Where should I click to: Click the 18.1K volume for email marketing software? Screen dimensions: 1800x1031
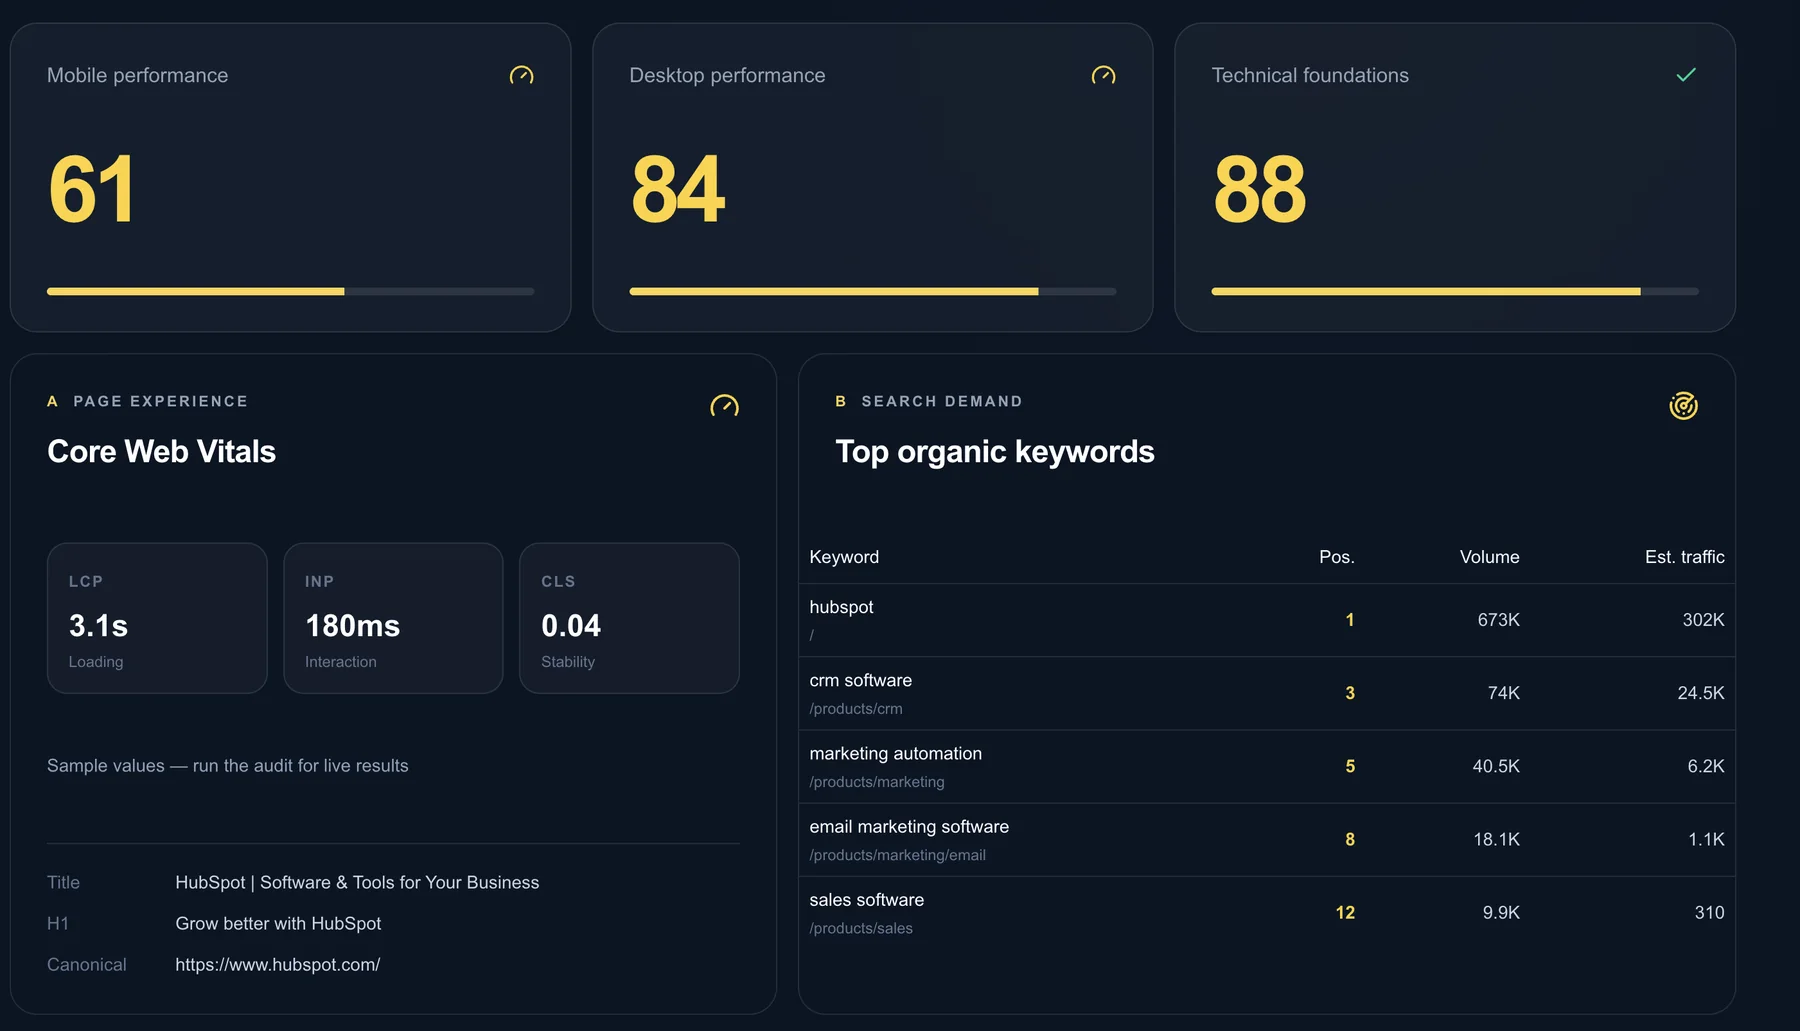(1496, 840)
